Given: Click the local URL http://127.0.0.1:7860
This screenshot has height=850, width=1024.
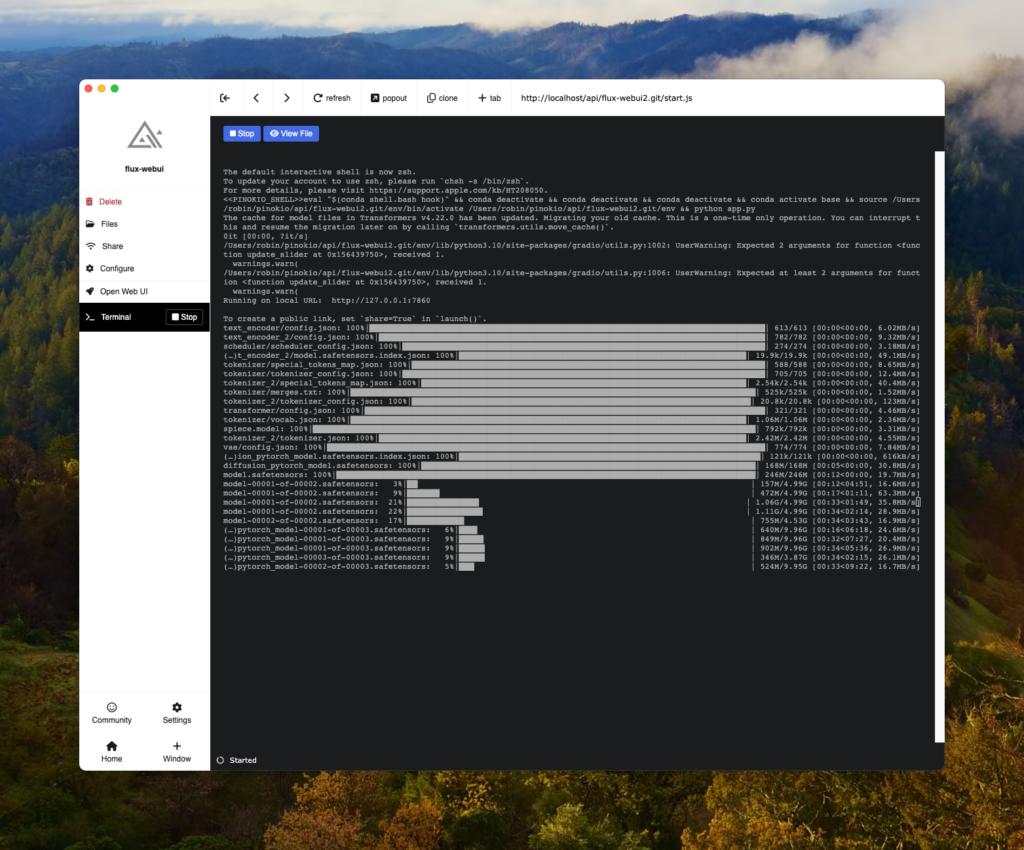Looking at the screenshot, I should (381, 300).
